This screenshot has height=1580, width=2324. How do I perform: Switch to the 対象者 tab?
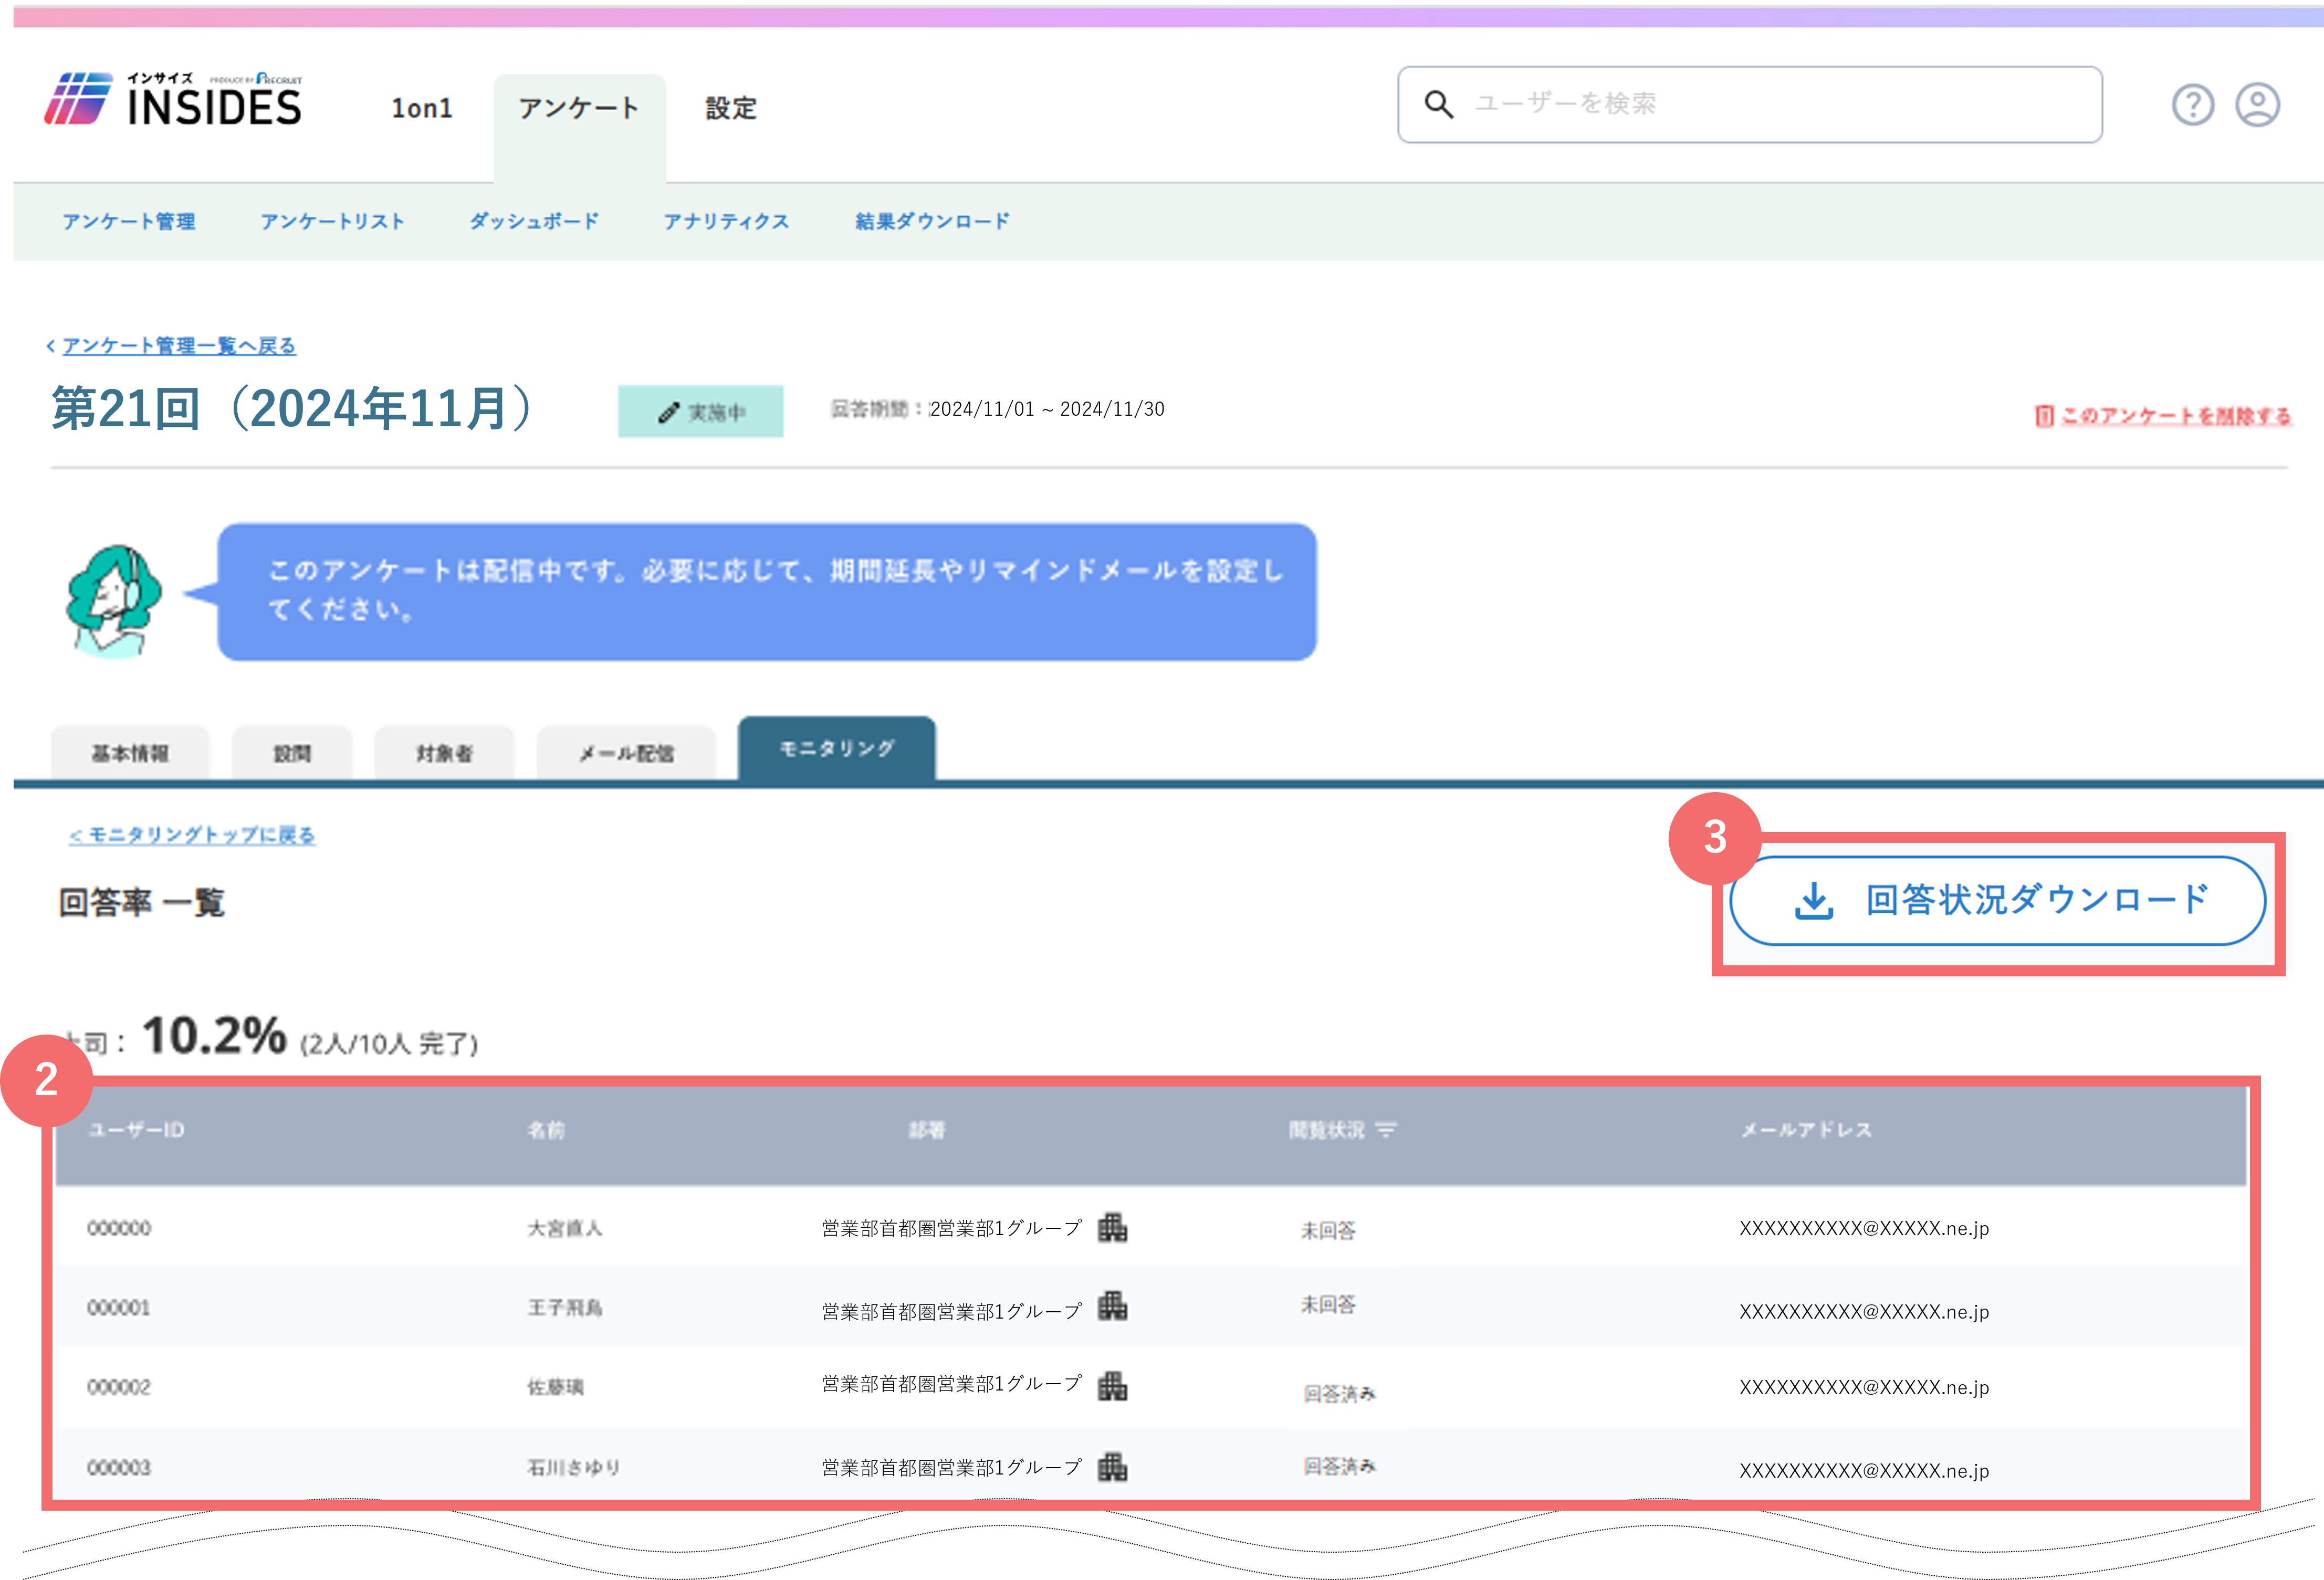pyautogui.click(x=444, y=753)
